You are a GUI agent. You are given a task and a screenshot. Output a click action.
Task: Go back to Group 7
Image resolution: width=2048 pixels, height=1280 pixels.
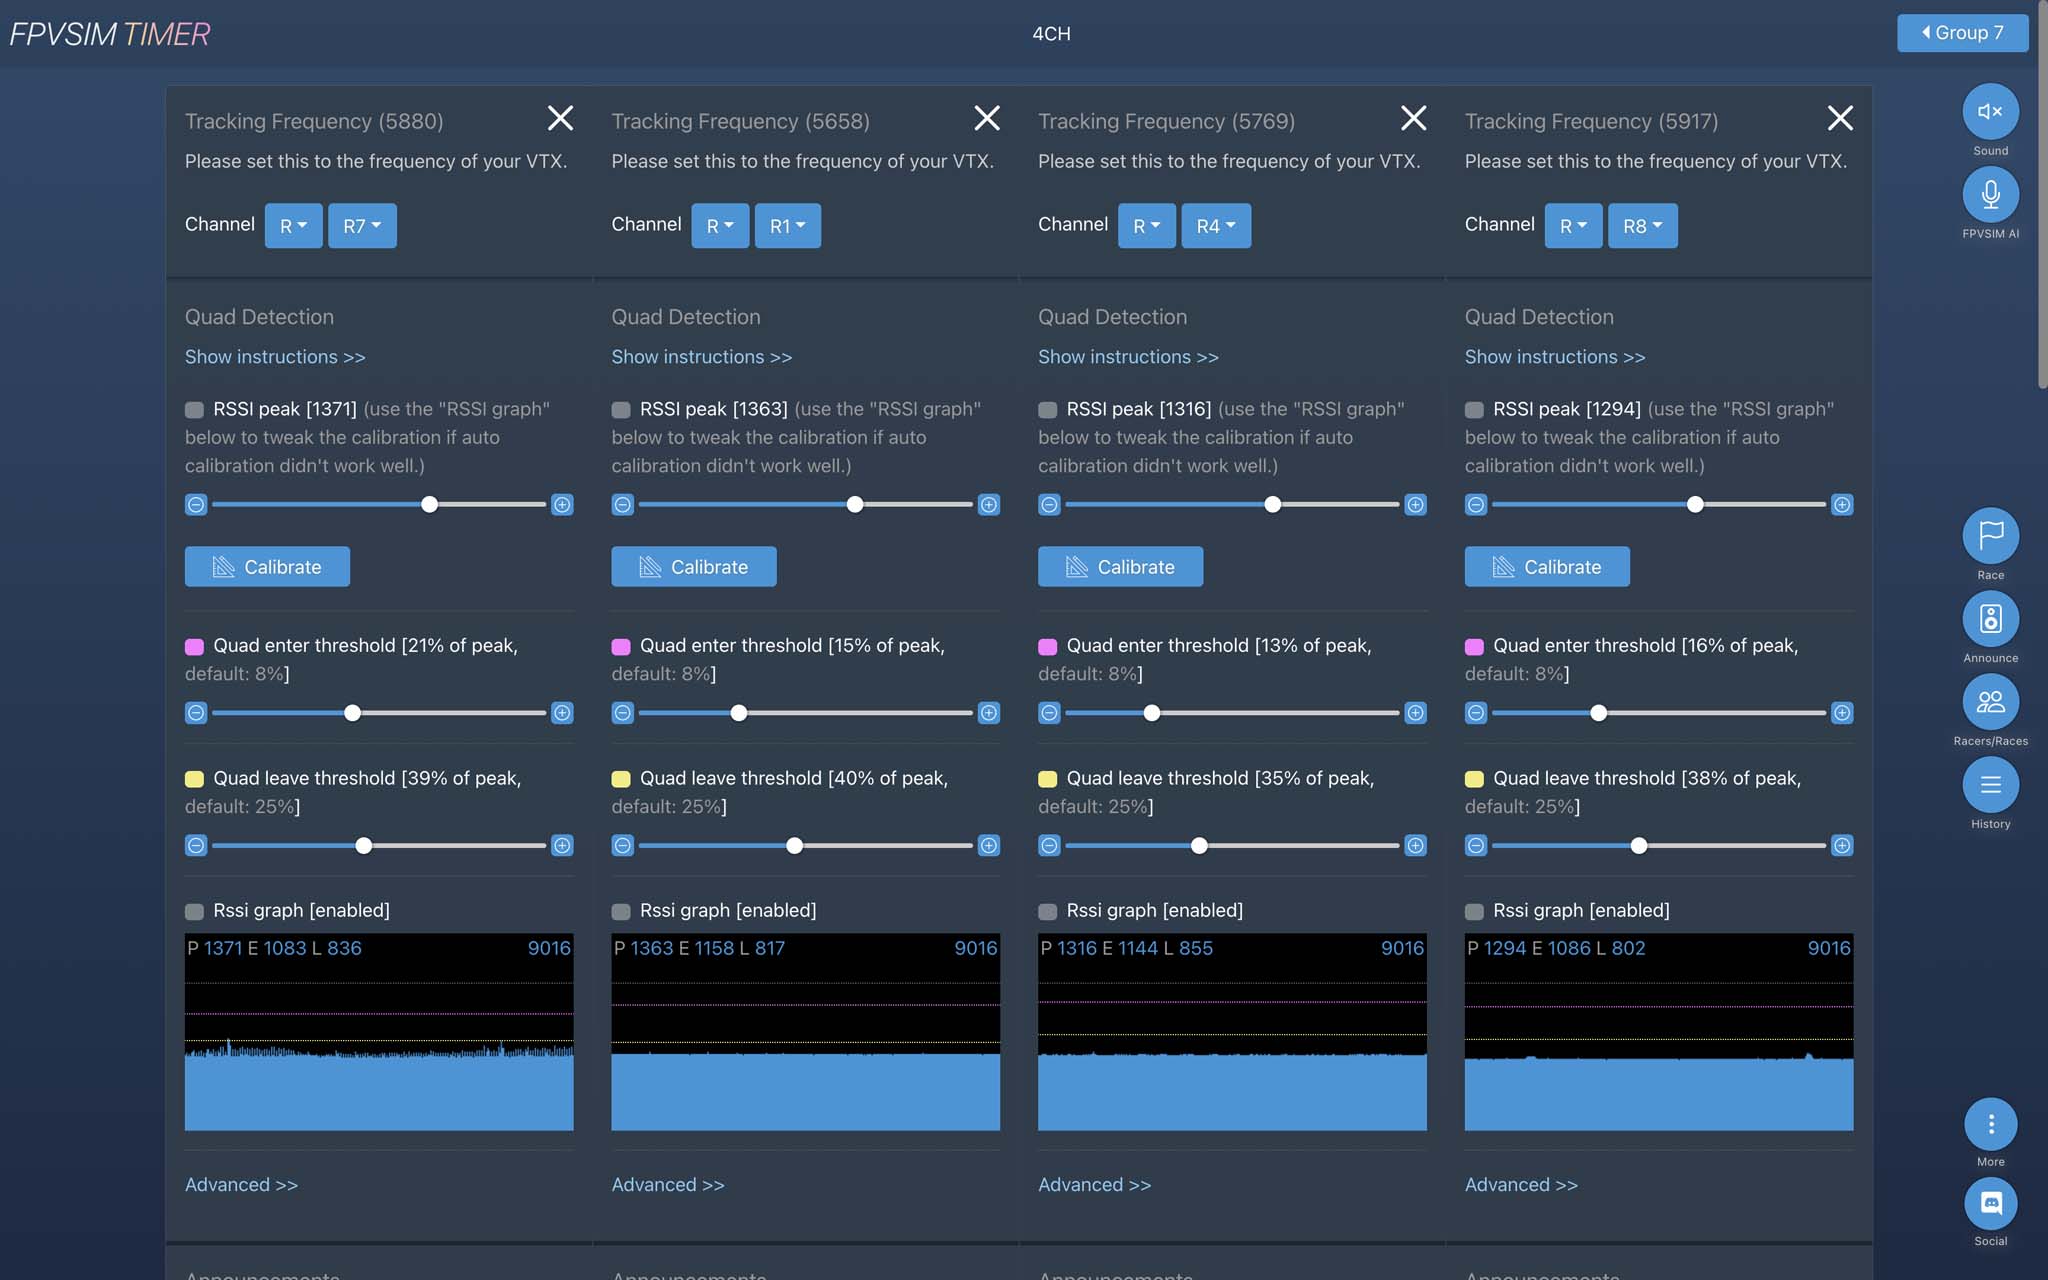[1961, 33]
